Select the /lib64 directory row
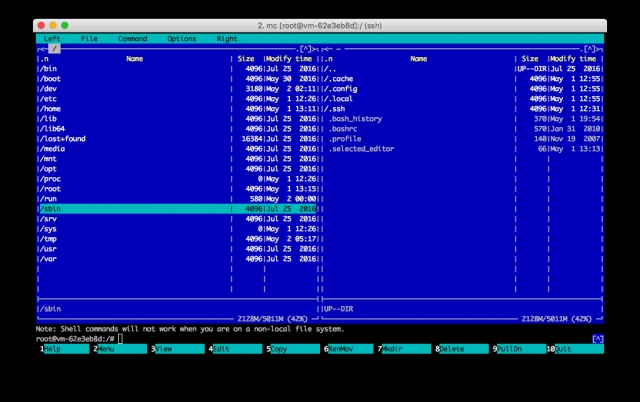 (x=178, y=129)
